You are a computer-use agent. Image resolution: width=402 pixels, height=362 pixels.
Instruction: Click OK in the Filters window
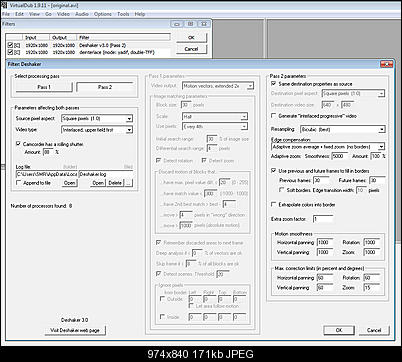click(191, 38)
